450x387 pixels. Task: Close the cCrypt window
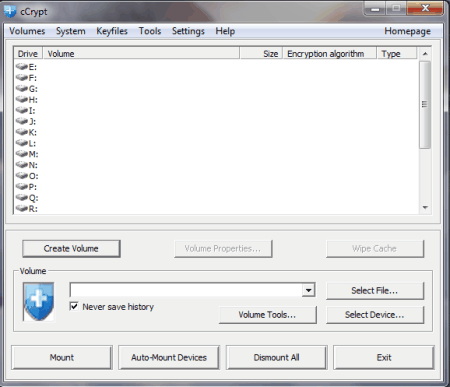click(x=425, y=8)
